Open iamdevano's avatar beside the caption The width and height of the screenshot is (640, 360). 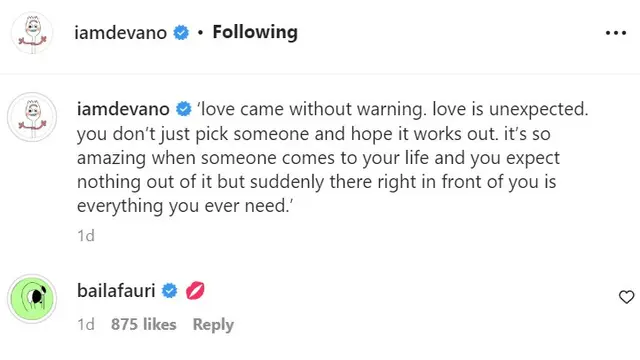pyautogui.click(x=32, y=117)
